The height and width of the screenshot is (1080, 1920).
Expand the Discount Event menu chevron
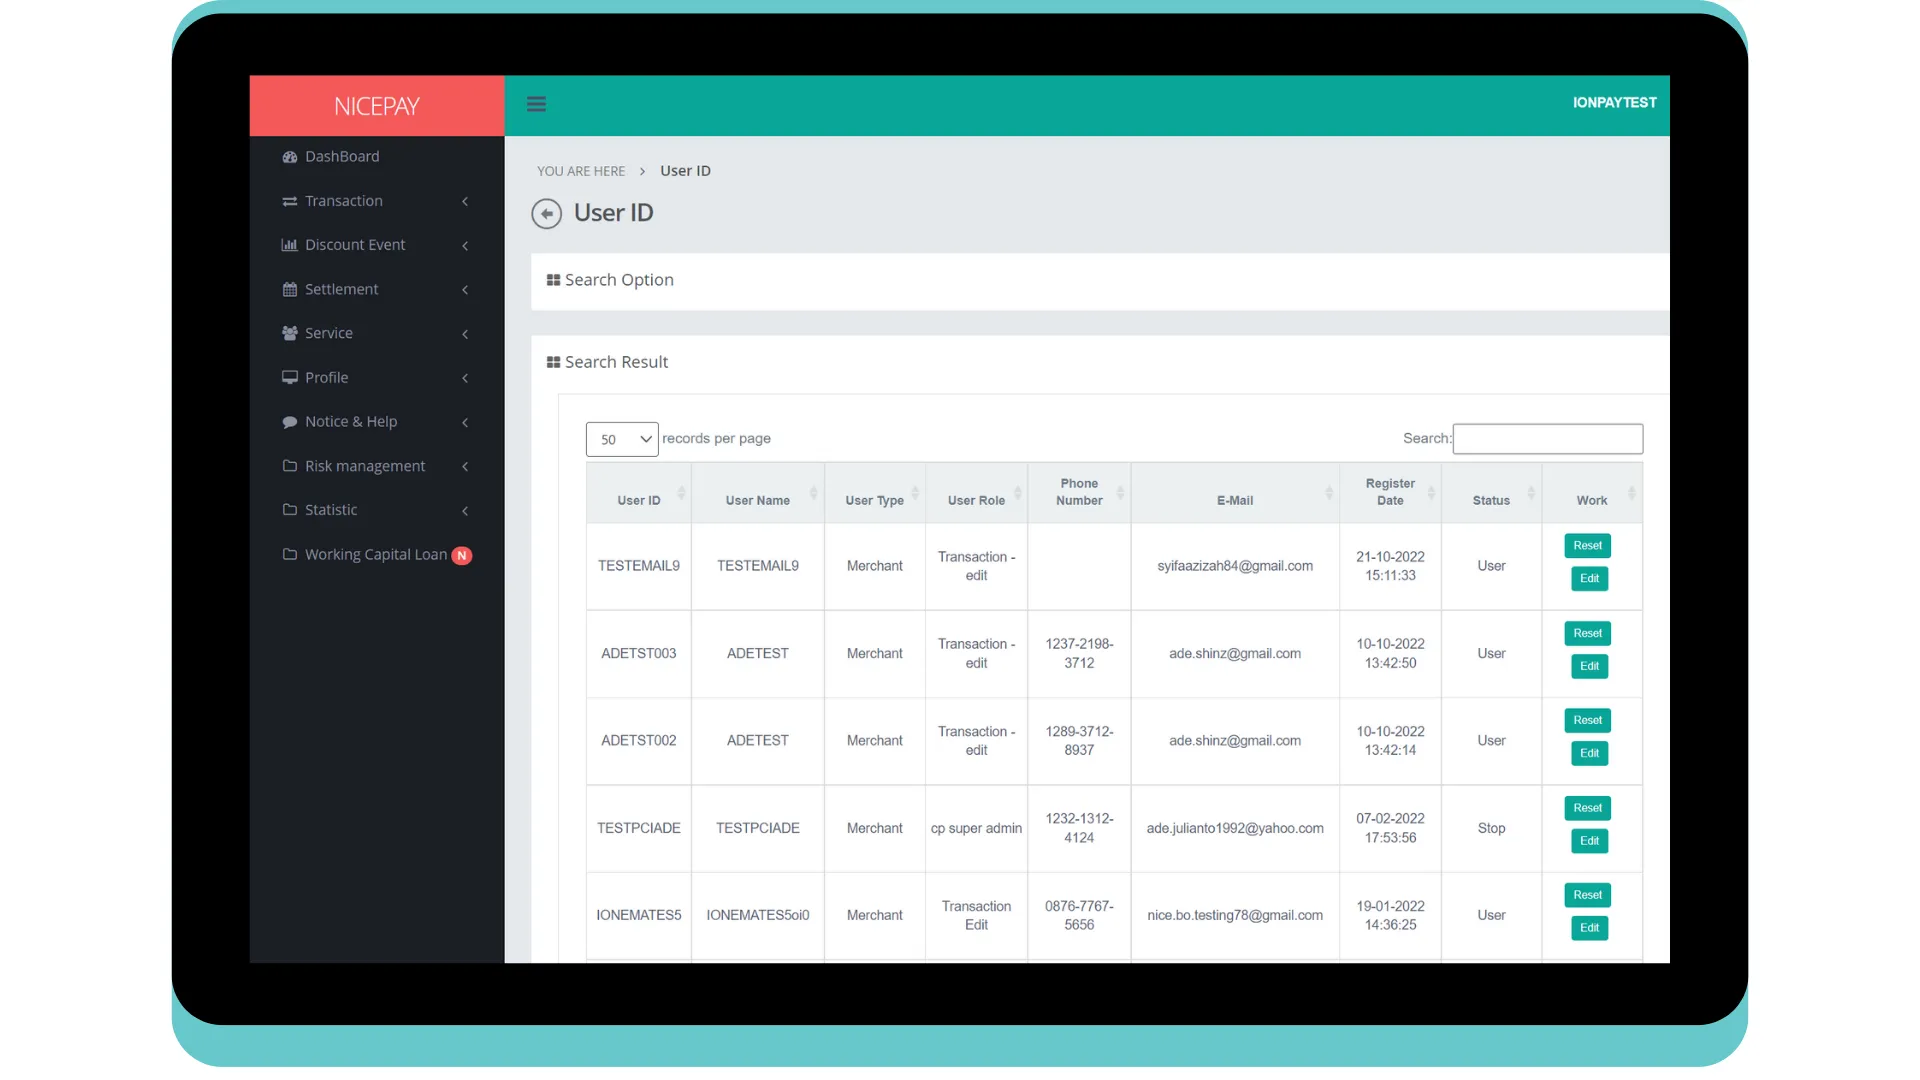[x=465, y=246]
